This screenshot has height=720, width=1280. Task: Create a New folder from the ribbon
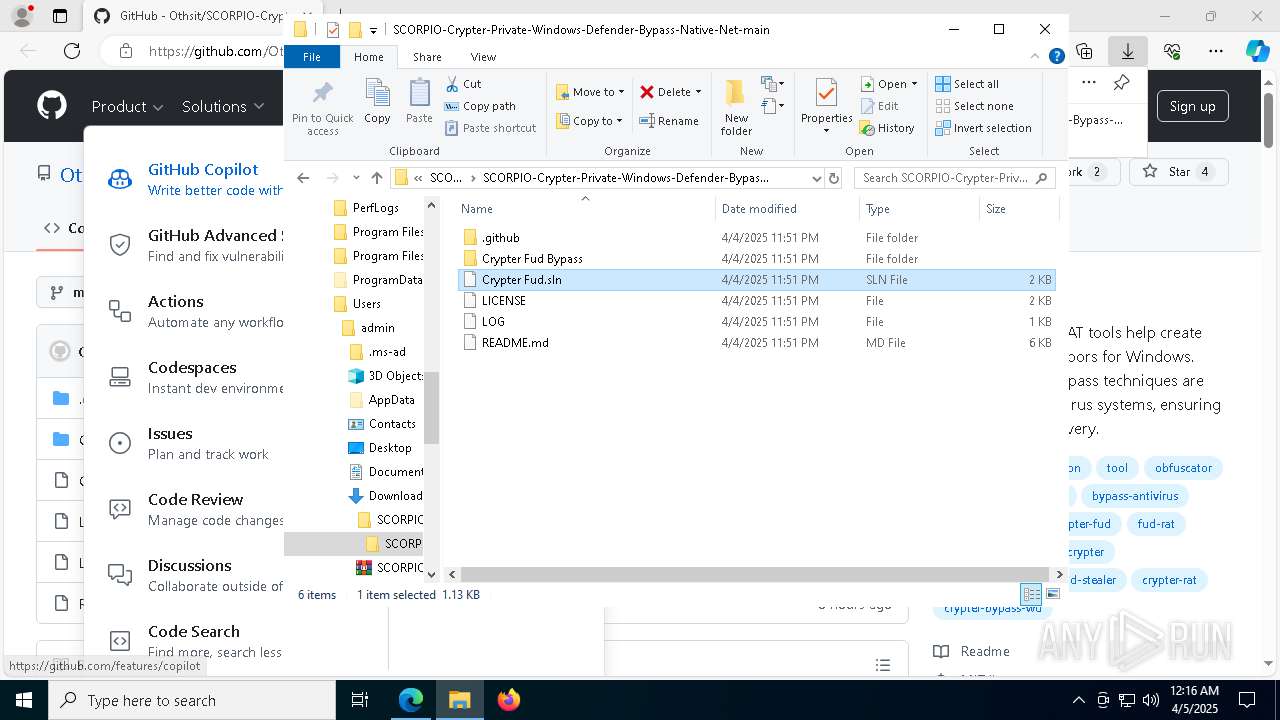click(x=736, y=106)
